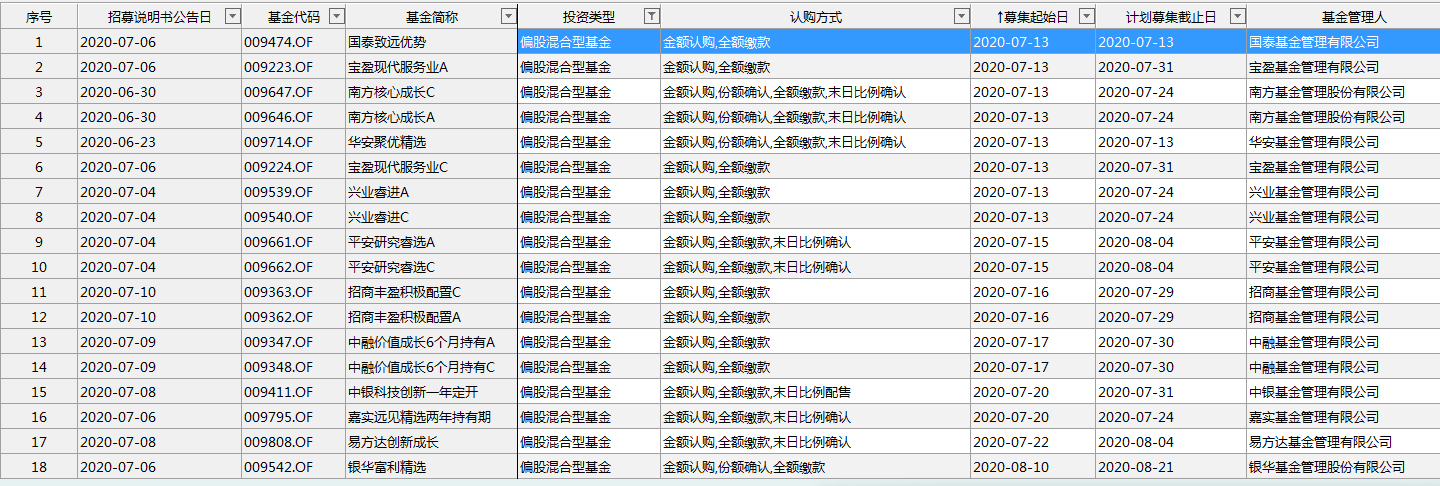Image resolution: width=1440 pixels, height=486 pixels.
Task: Click manager 银华基金管理股份有限公司
Action: point(1327,467)
